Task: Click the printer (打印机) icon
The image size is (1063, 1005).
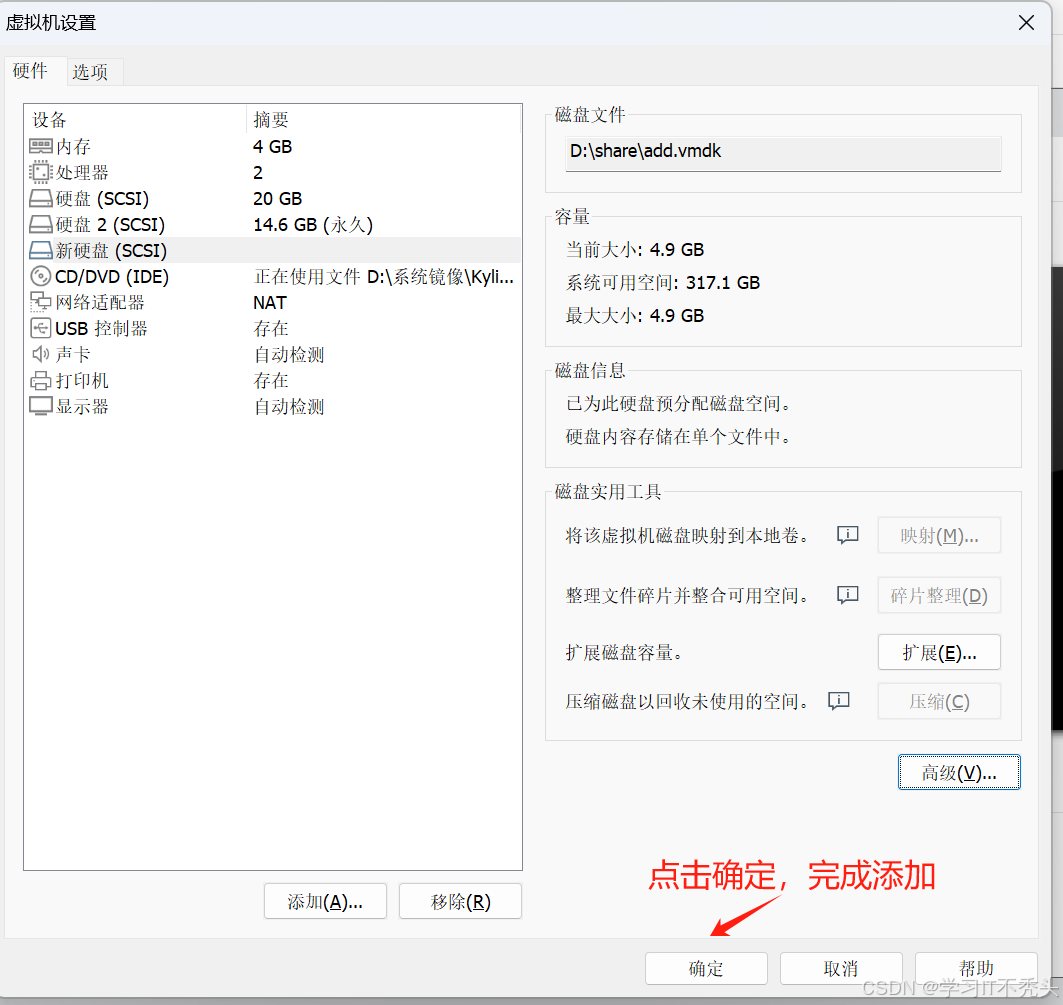Action: click(41, 380)
